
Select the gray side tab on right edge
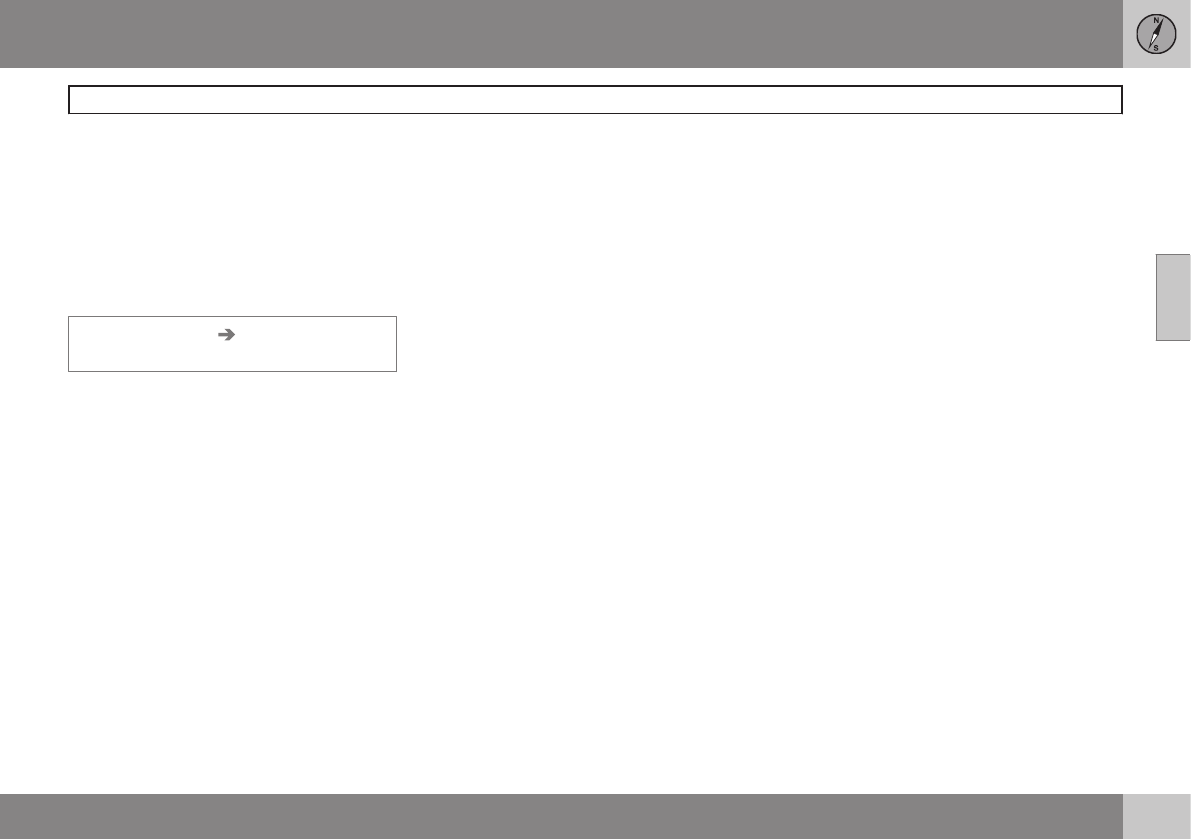click(x=1173, y=298)
